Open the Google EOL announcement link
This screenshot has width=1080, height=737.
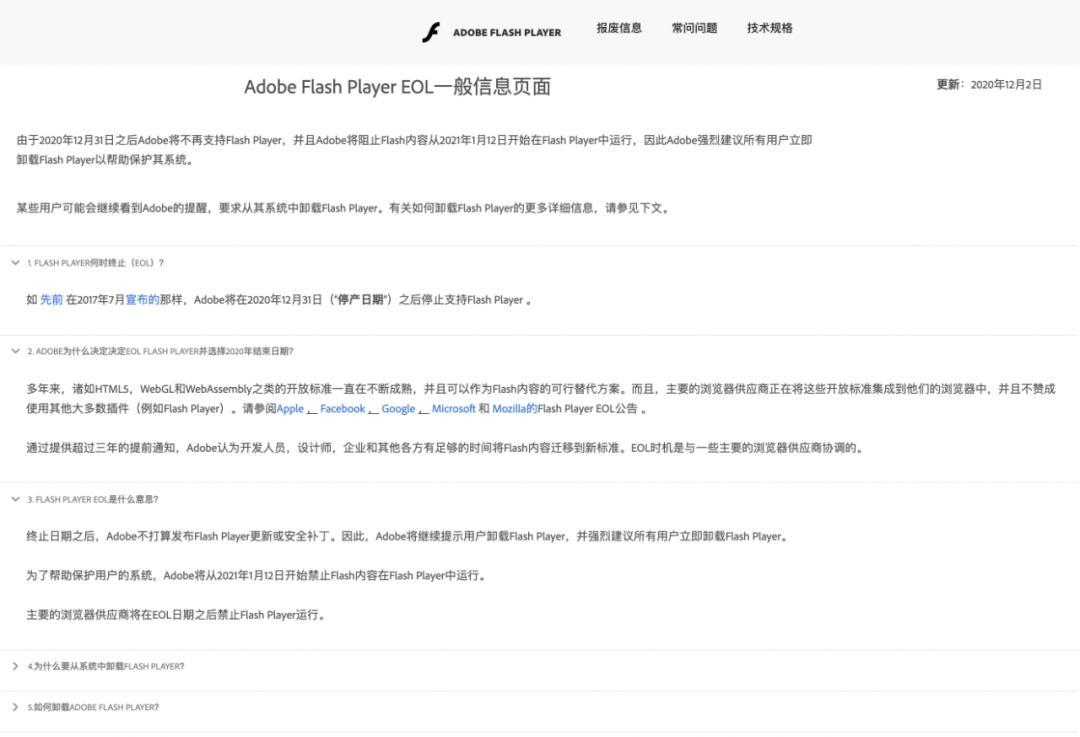tap(398, 409)
